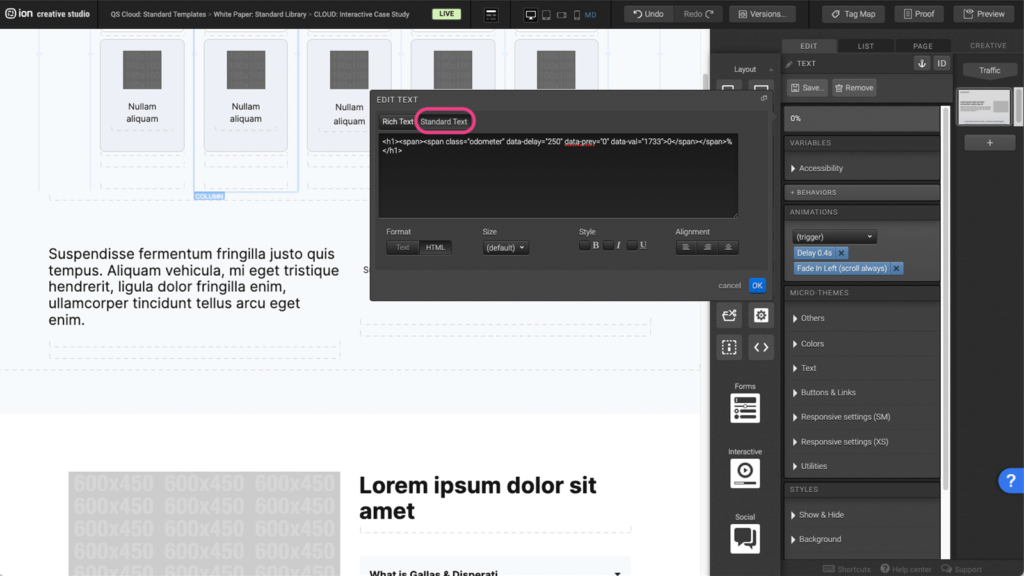Screen dimensions: 1024x576
Task: Open the Interactive widget icon
Action: tap(745, 473)
